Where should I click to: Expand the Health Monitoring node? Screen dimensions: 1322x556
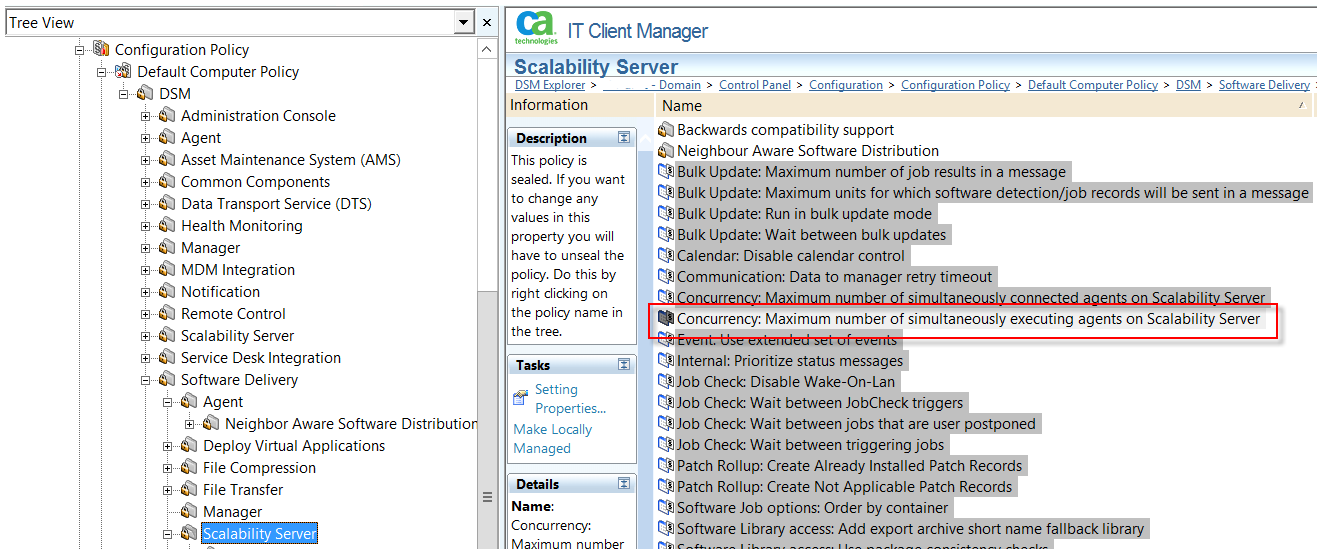(x=145, y=226)
